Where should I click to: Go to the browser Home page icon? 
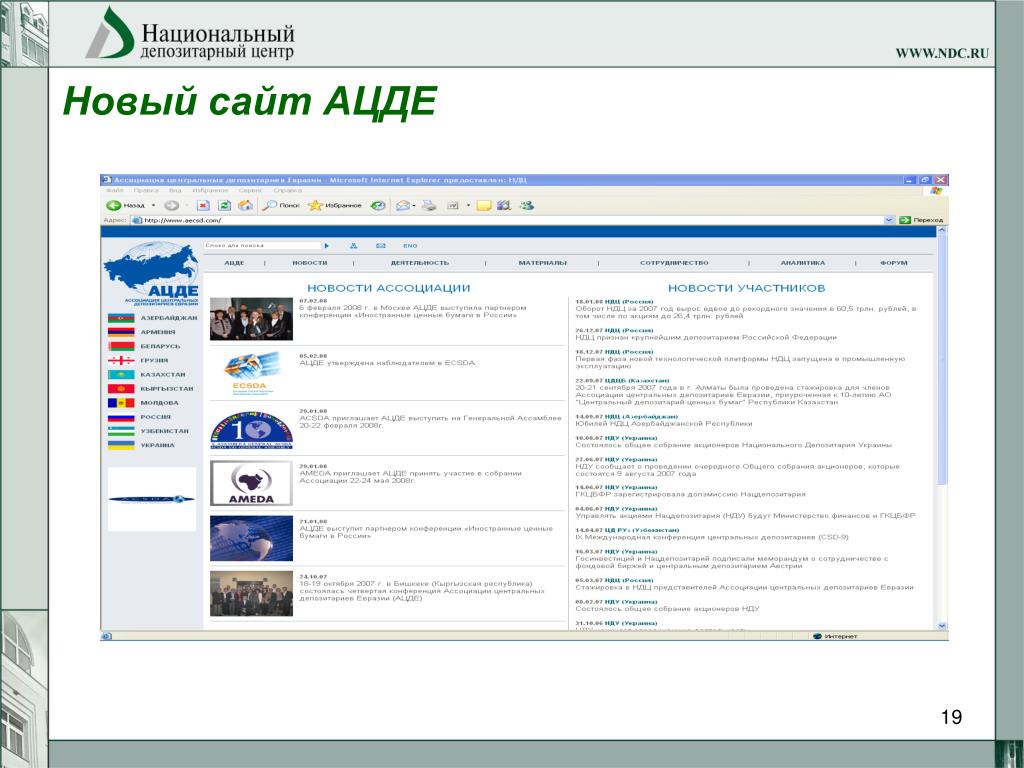coord(246,205)
